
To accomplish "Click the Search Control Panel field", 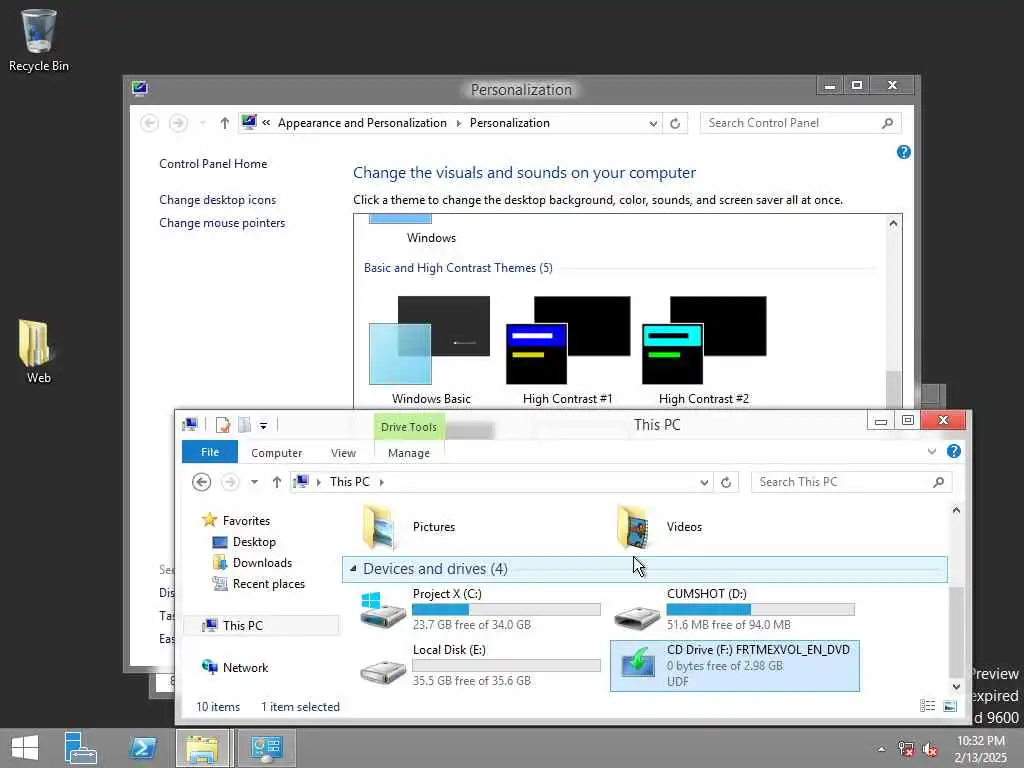I will point(800,123).
